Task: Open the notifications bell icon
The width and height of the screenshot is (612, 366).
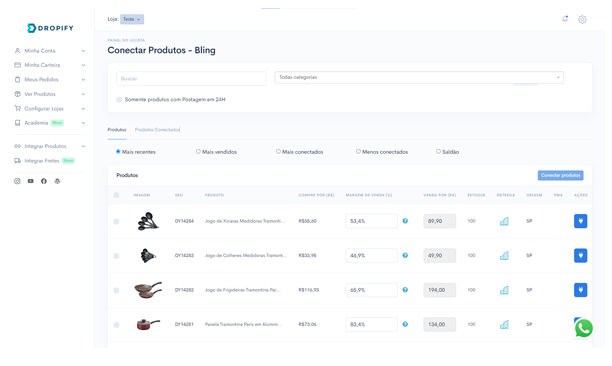Action: (565, 19)
